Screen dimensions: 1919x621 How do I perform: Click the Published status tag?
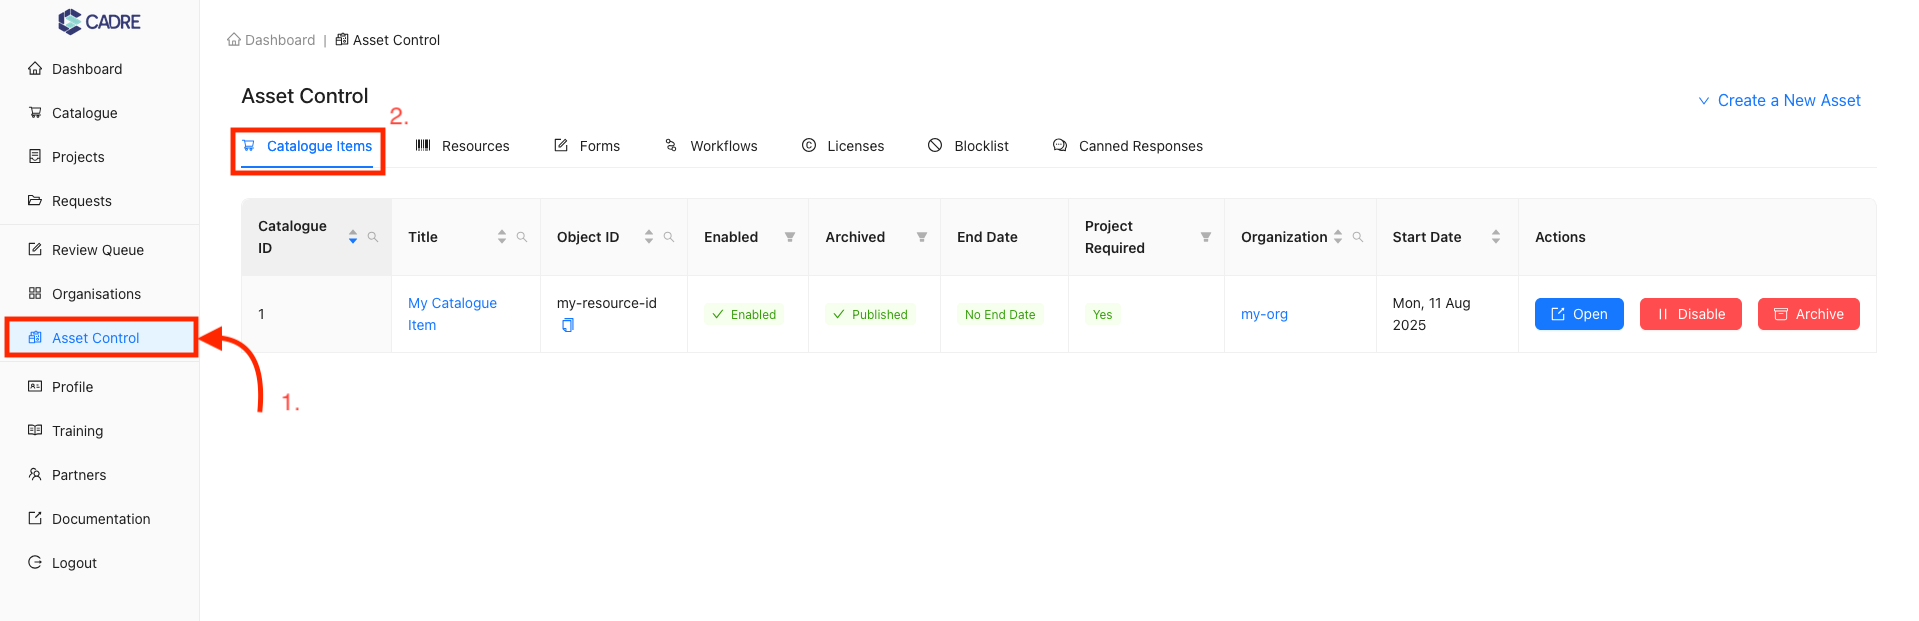click(870, 314)
